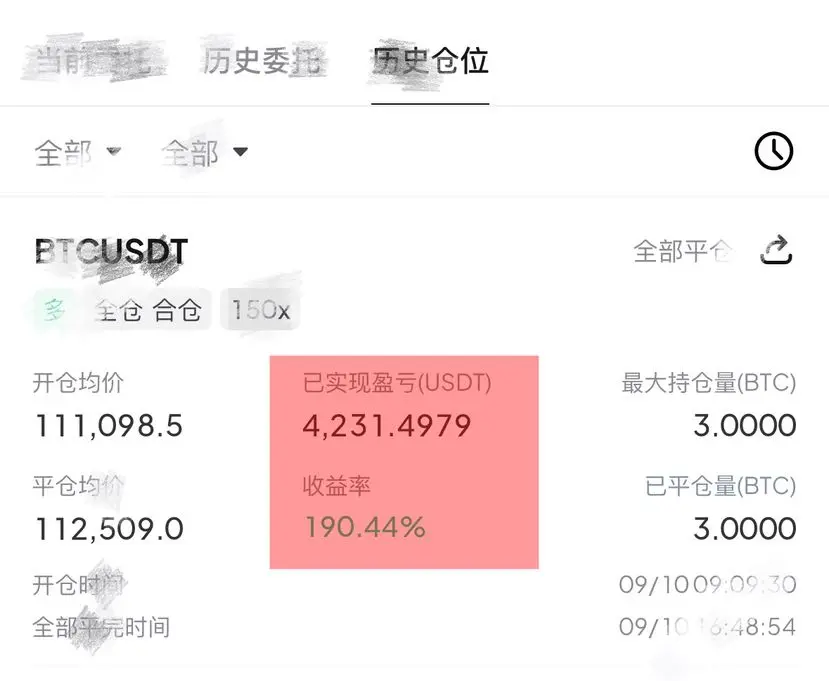
Task: Tap the 多 long position badge
Action: tap(55, 310)
